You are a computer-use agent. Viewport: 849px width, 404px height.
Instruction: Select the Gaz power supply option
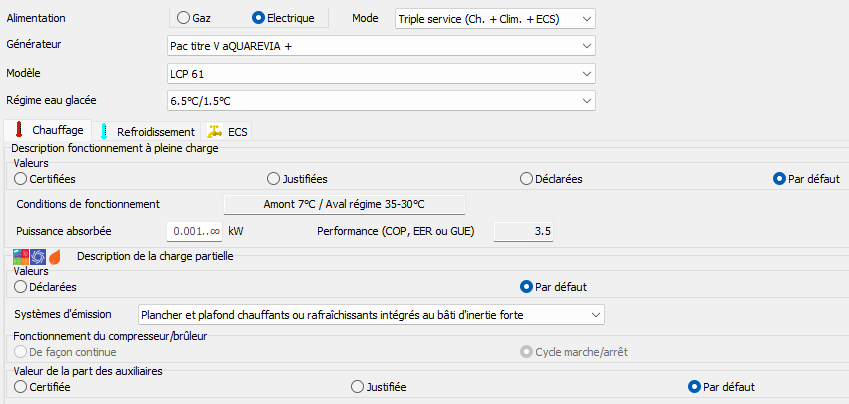point(183,18)
